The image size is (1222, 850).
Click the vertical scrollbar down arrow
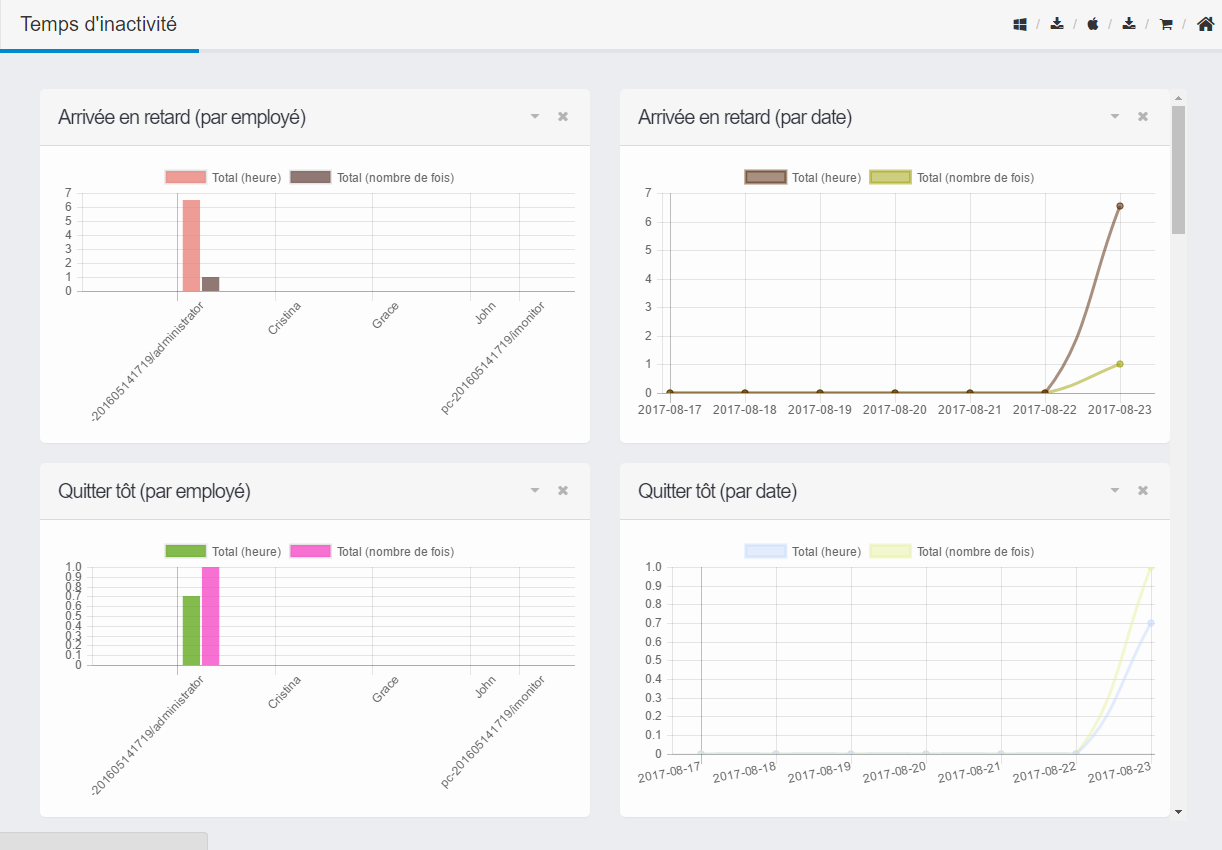[x=1178, y=811]
